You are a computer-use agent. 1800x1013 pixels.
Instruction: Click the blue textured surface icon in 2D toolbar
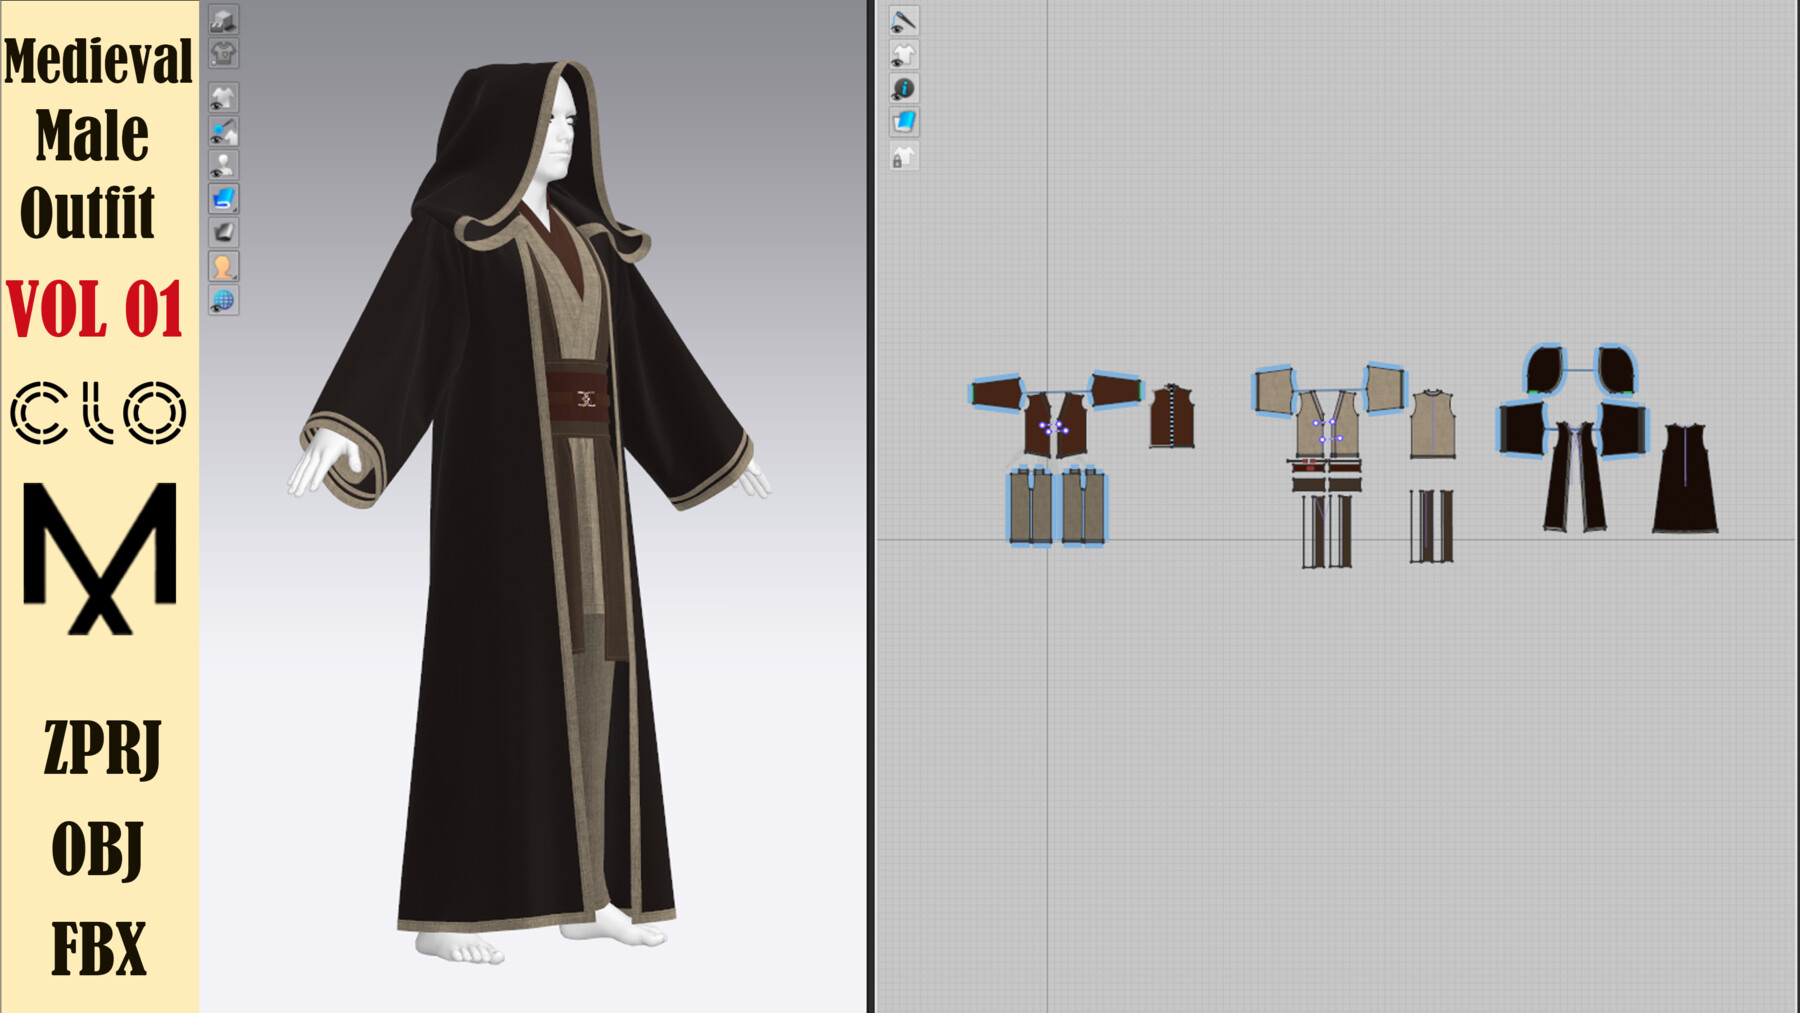pyautogui.click(x=904, y=123)
